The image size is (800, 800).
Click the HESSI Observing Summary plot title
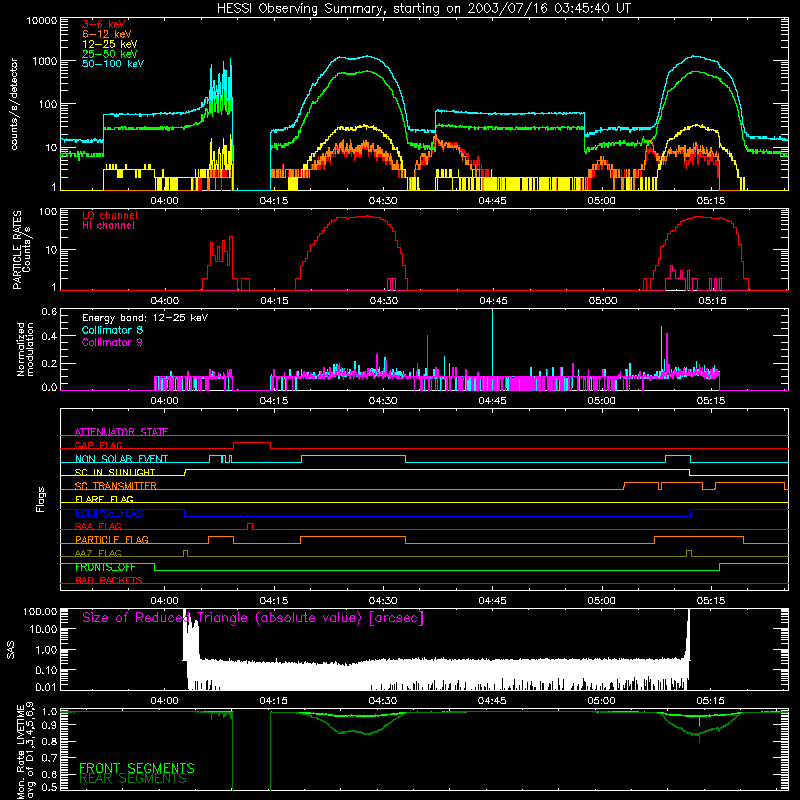(423, 9)
